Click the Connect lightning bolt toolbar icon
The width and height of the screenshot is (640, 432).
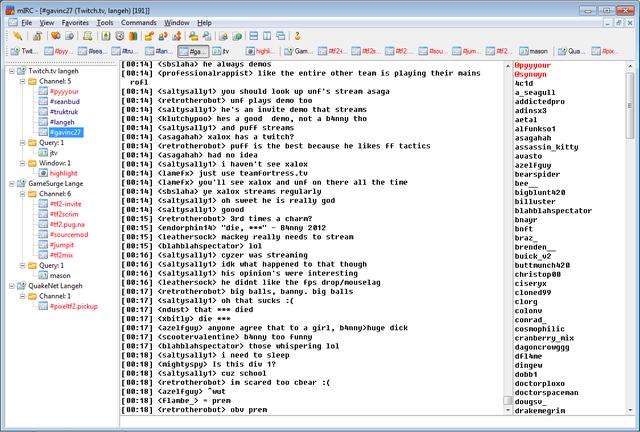(x=18, y=35)
